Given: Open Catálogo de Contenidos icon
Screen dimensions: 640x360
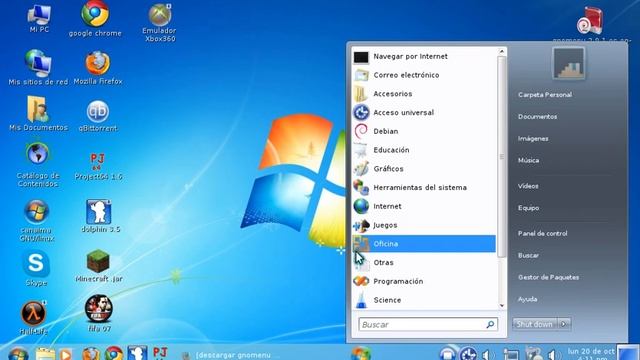Looking at the screenshot, I should pyautogui.click(x=38, y=165).
